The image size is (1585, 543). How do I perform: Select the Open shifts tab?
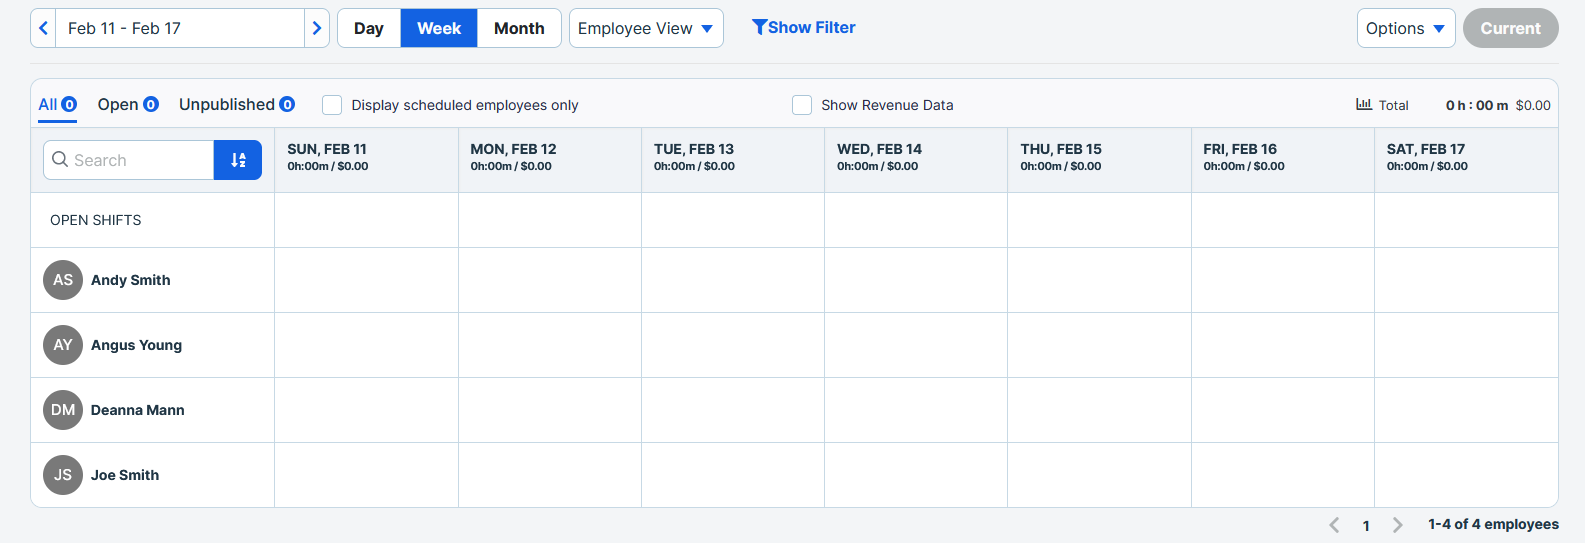point(128,105)
